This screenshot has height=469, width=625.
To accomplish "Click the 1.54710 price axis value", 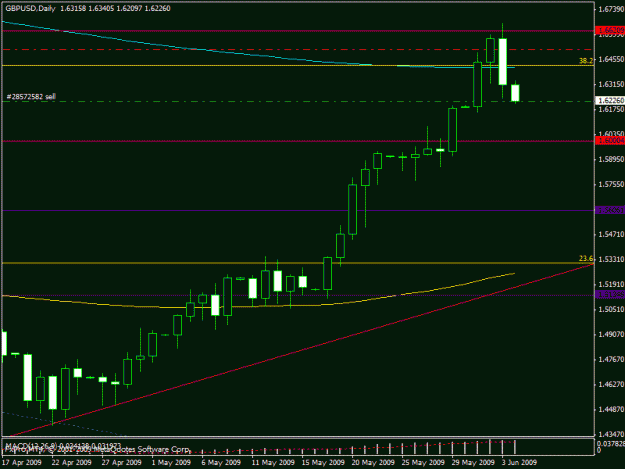I will click(x=611, y=234).
